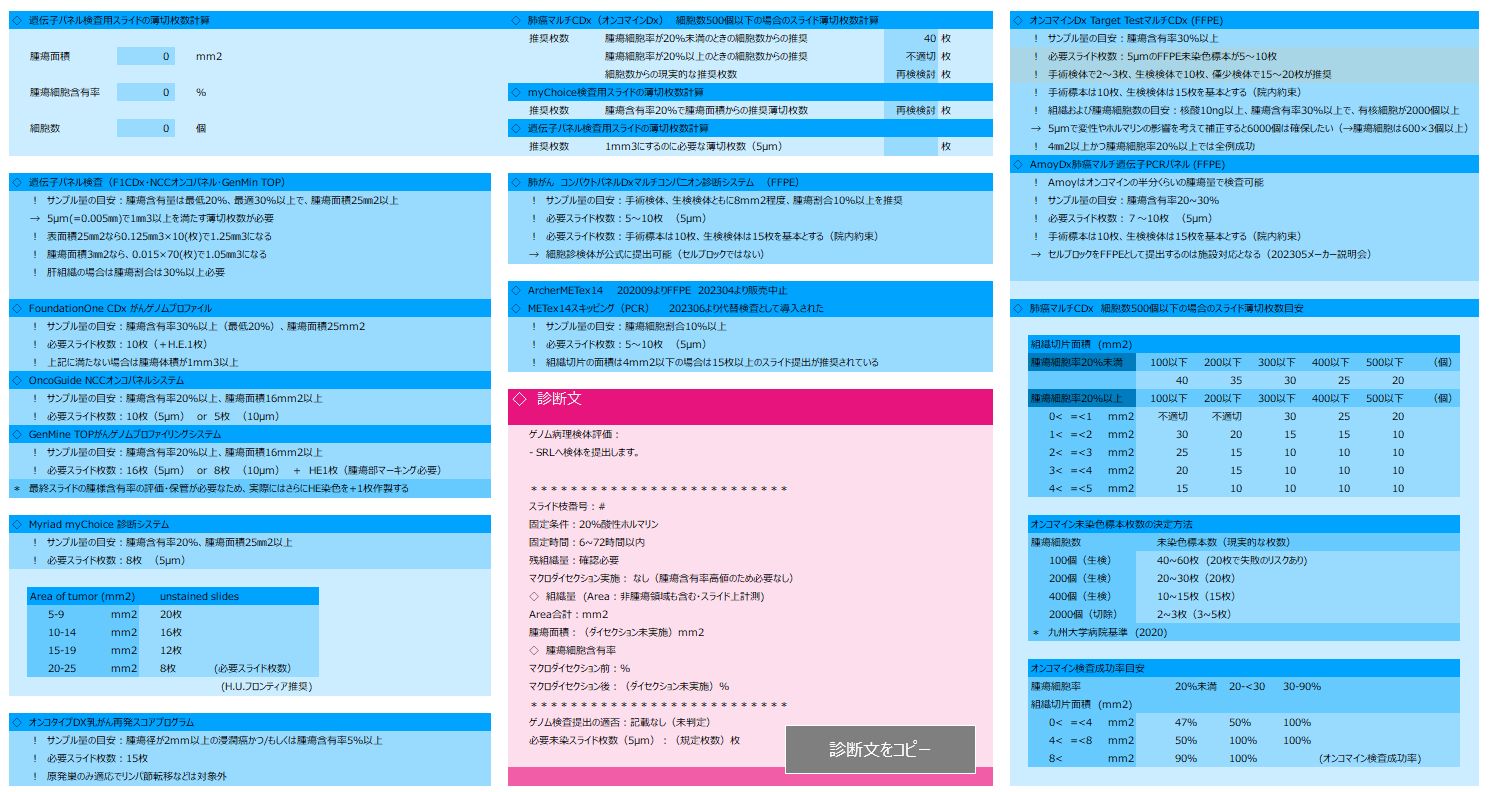Image resolution: width=1496 pixels, height=792 pixels.
Task: Click the 九州大学病院基準 (2020) note
Action: pos(1106,632)
